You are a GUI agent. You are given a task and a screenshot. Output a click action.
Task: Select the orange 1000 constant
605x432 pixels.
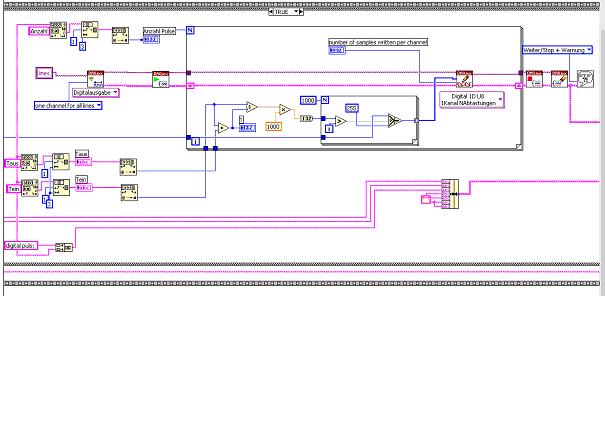(273, 127)
